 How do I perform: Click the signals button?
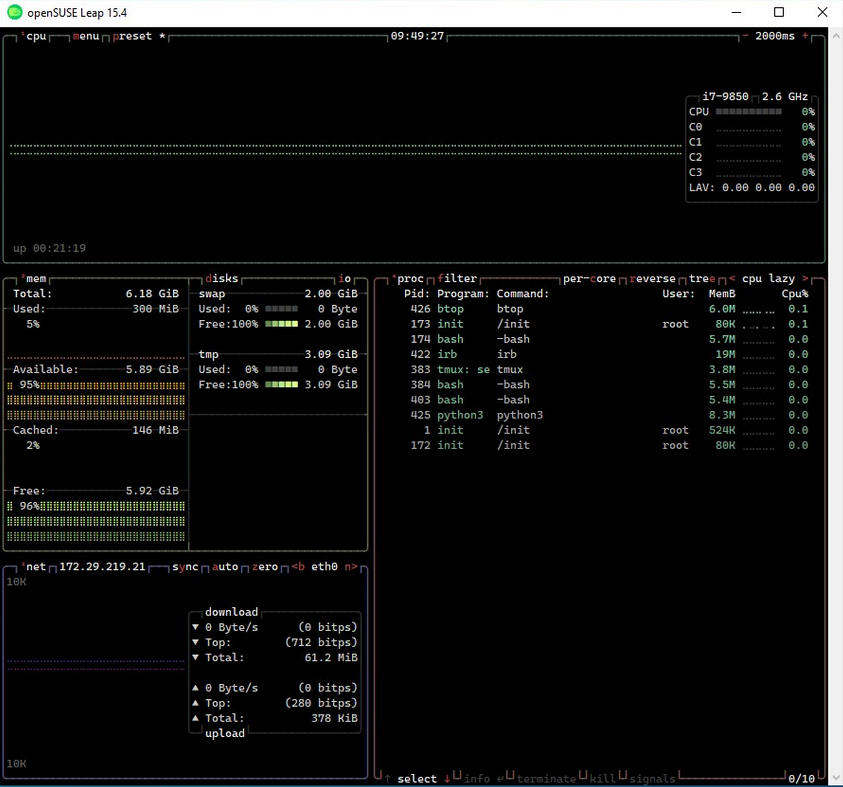(652, 779)
